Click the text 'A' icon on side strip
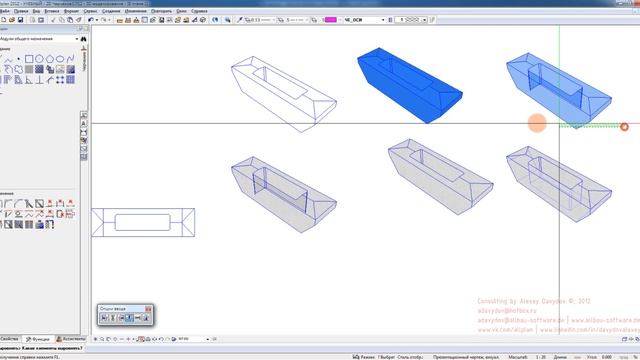 [x=84, y=123]
